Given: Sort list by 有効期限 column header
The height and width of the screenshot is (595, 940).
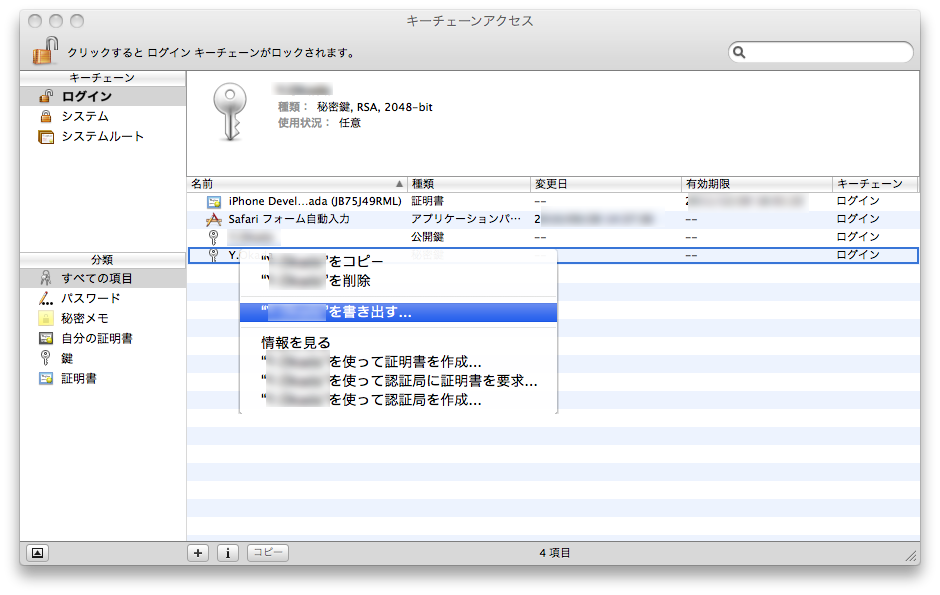Looking at the screenshot, I should (757, 184).
